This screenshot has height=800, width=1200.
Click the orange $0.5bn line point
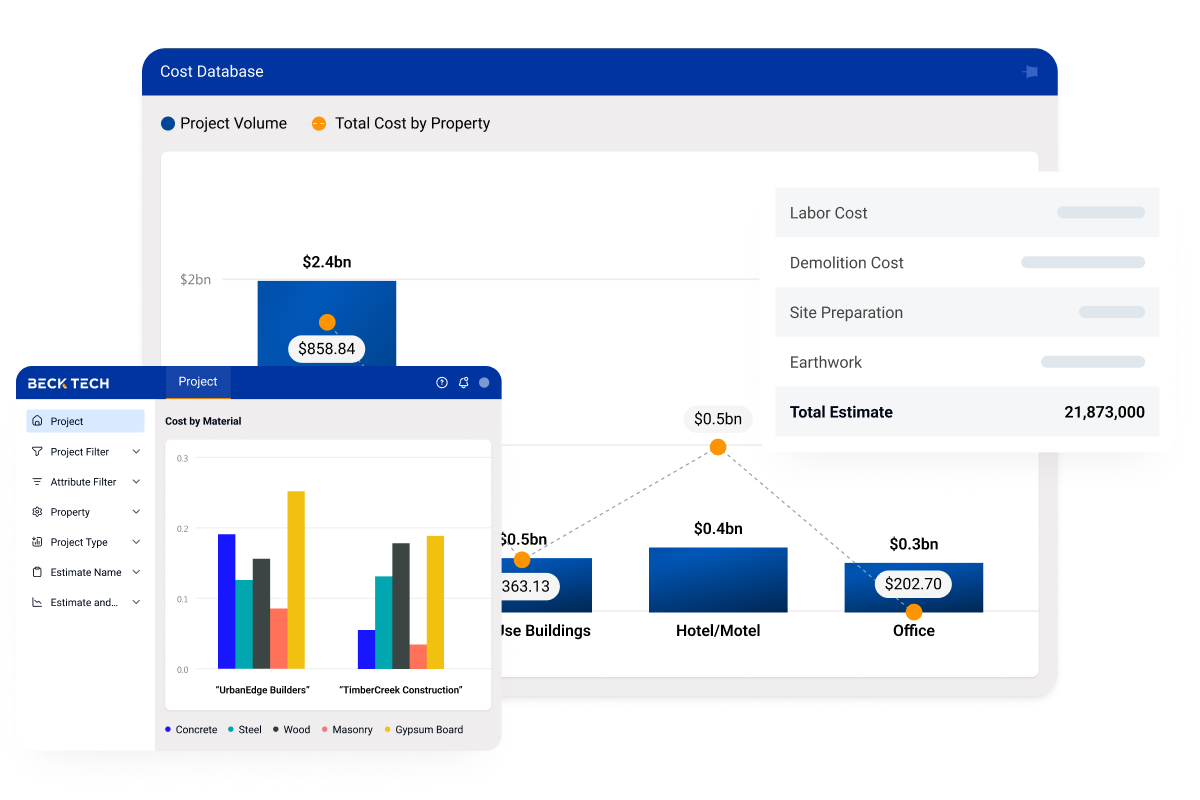coord(717,447)
